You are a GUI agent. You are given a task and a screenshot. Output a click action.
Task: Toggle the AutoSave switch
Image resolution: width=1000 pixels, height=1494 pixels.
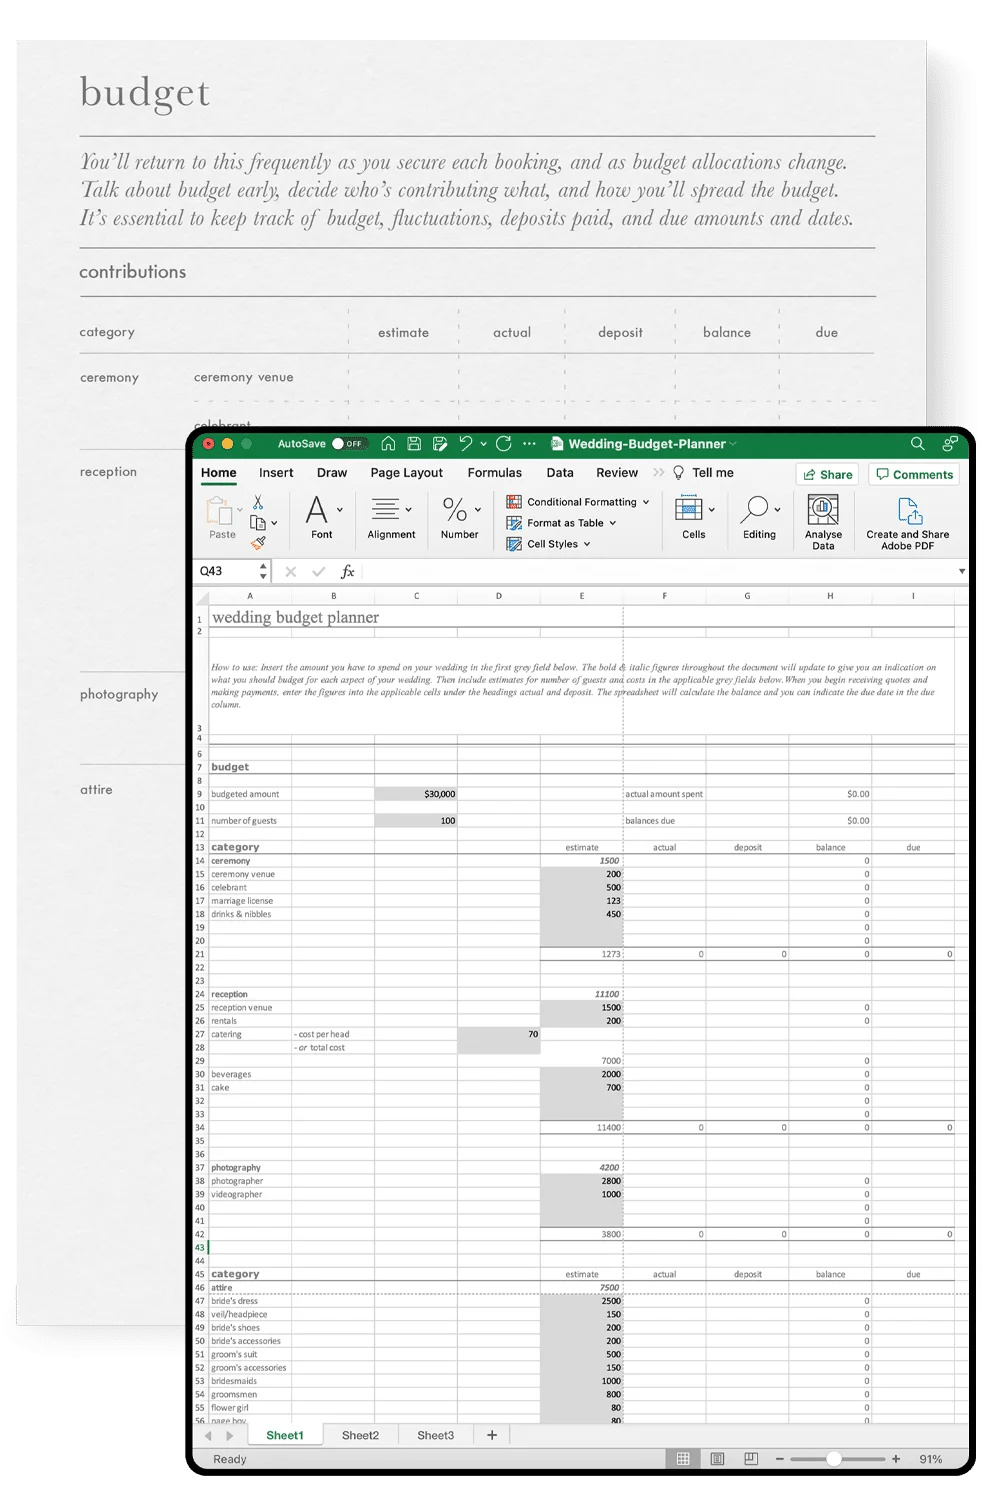[349, 444]
